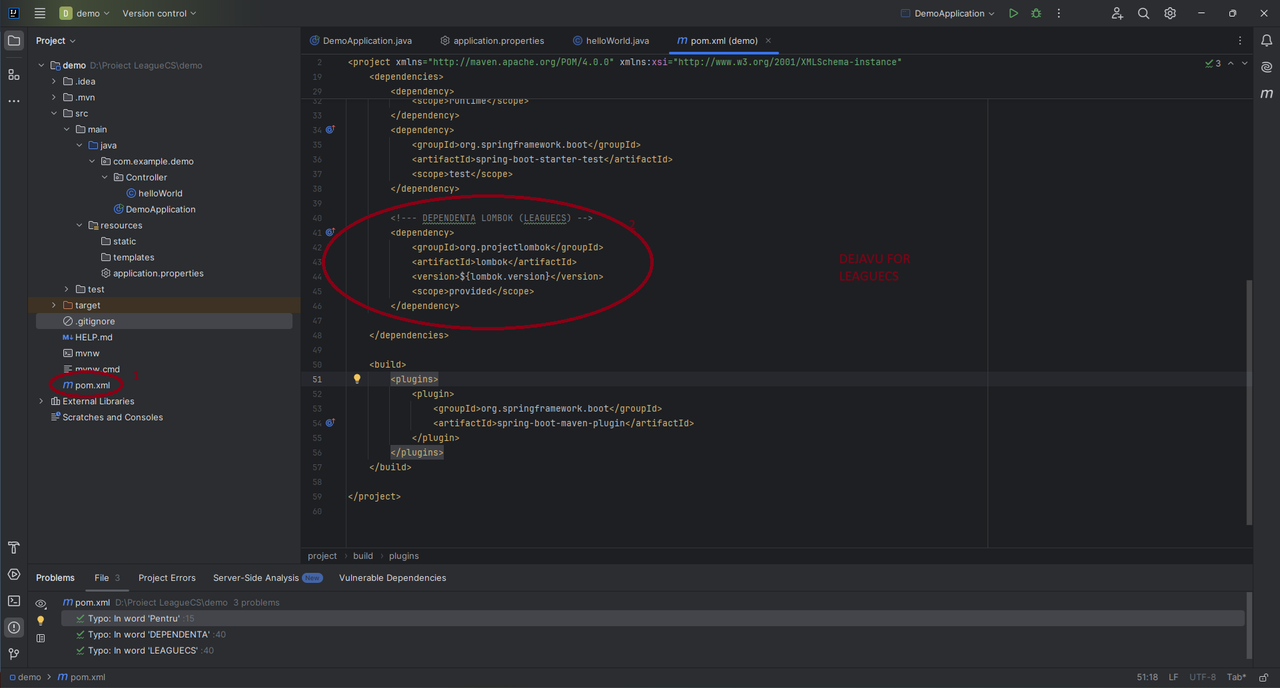Open the Maven tool window icon
The height and width of the screenshot is (688, 1280).
tap(1267, 93)
